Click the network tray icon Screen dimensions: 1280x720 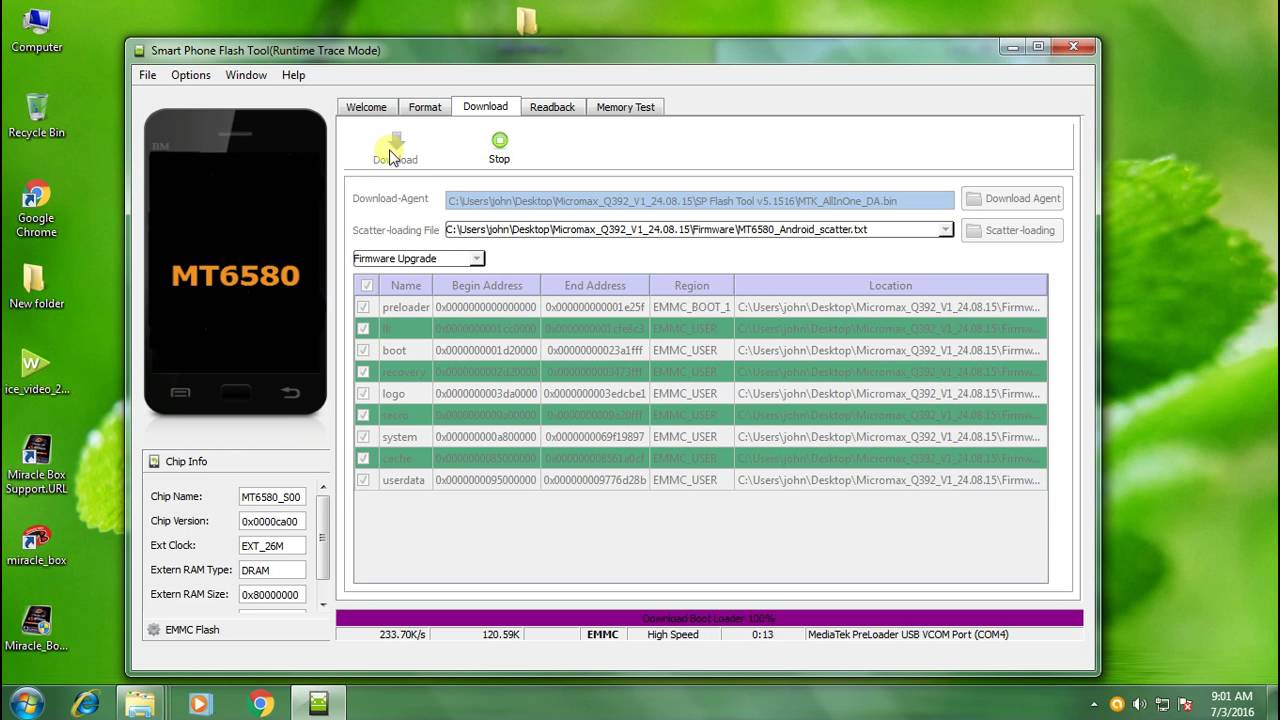pos(1163,704)
